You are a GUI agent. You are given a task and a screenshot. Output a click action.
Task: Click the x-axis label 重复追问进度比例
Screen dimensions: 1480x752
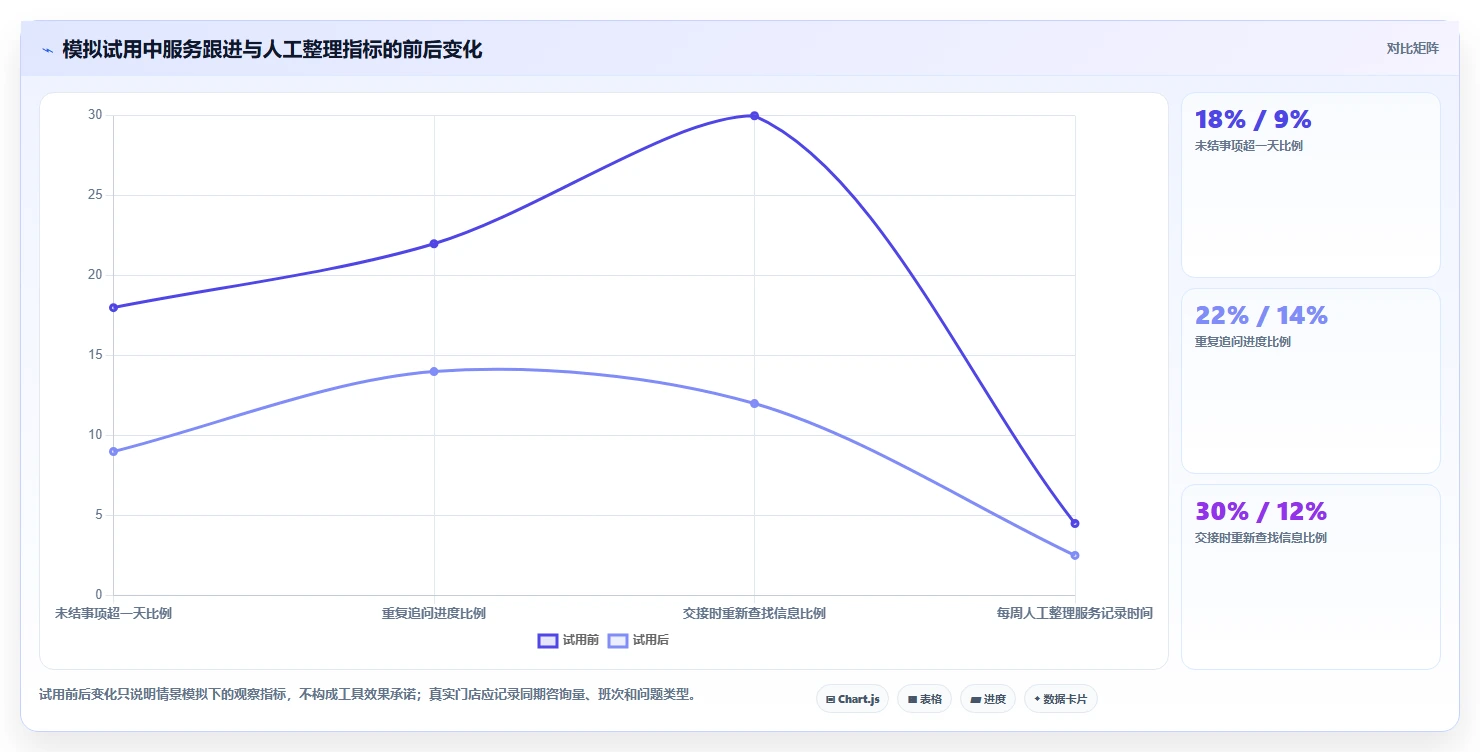pos(434,613)
